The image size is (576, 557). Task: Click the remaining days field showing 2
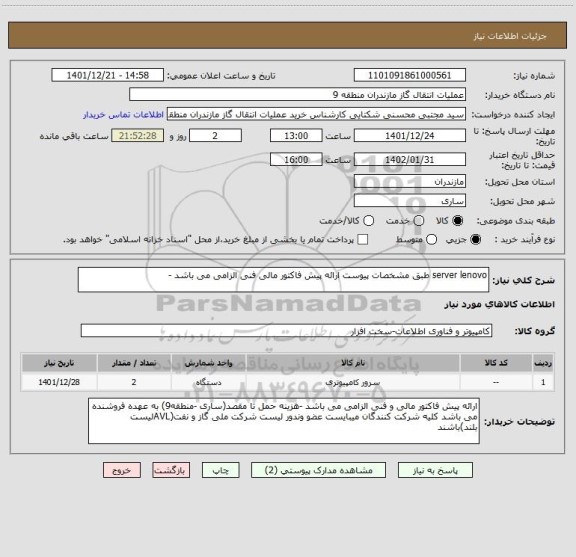tap(215, 136)
